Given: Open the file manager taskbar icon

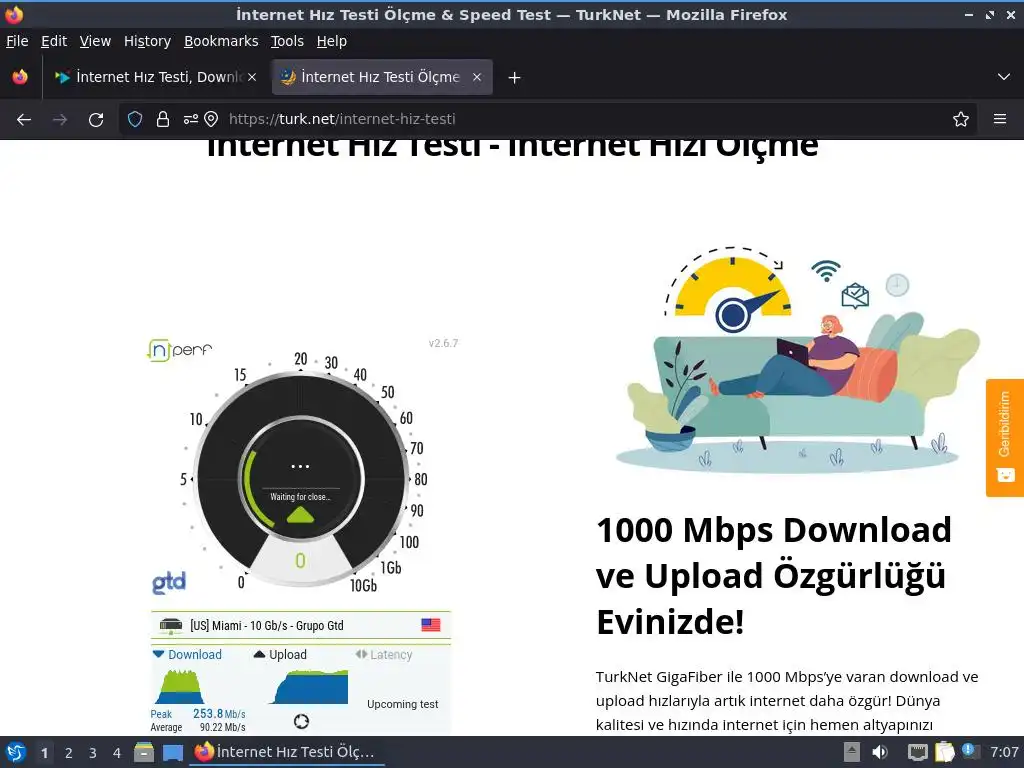Looking at the screenshot, I should (x=144, y=752).
